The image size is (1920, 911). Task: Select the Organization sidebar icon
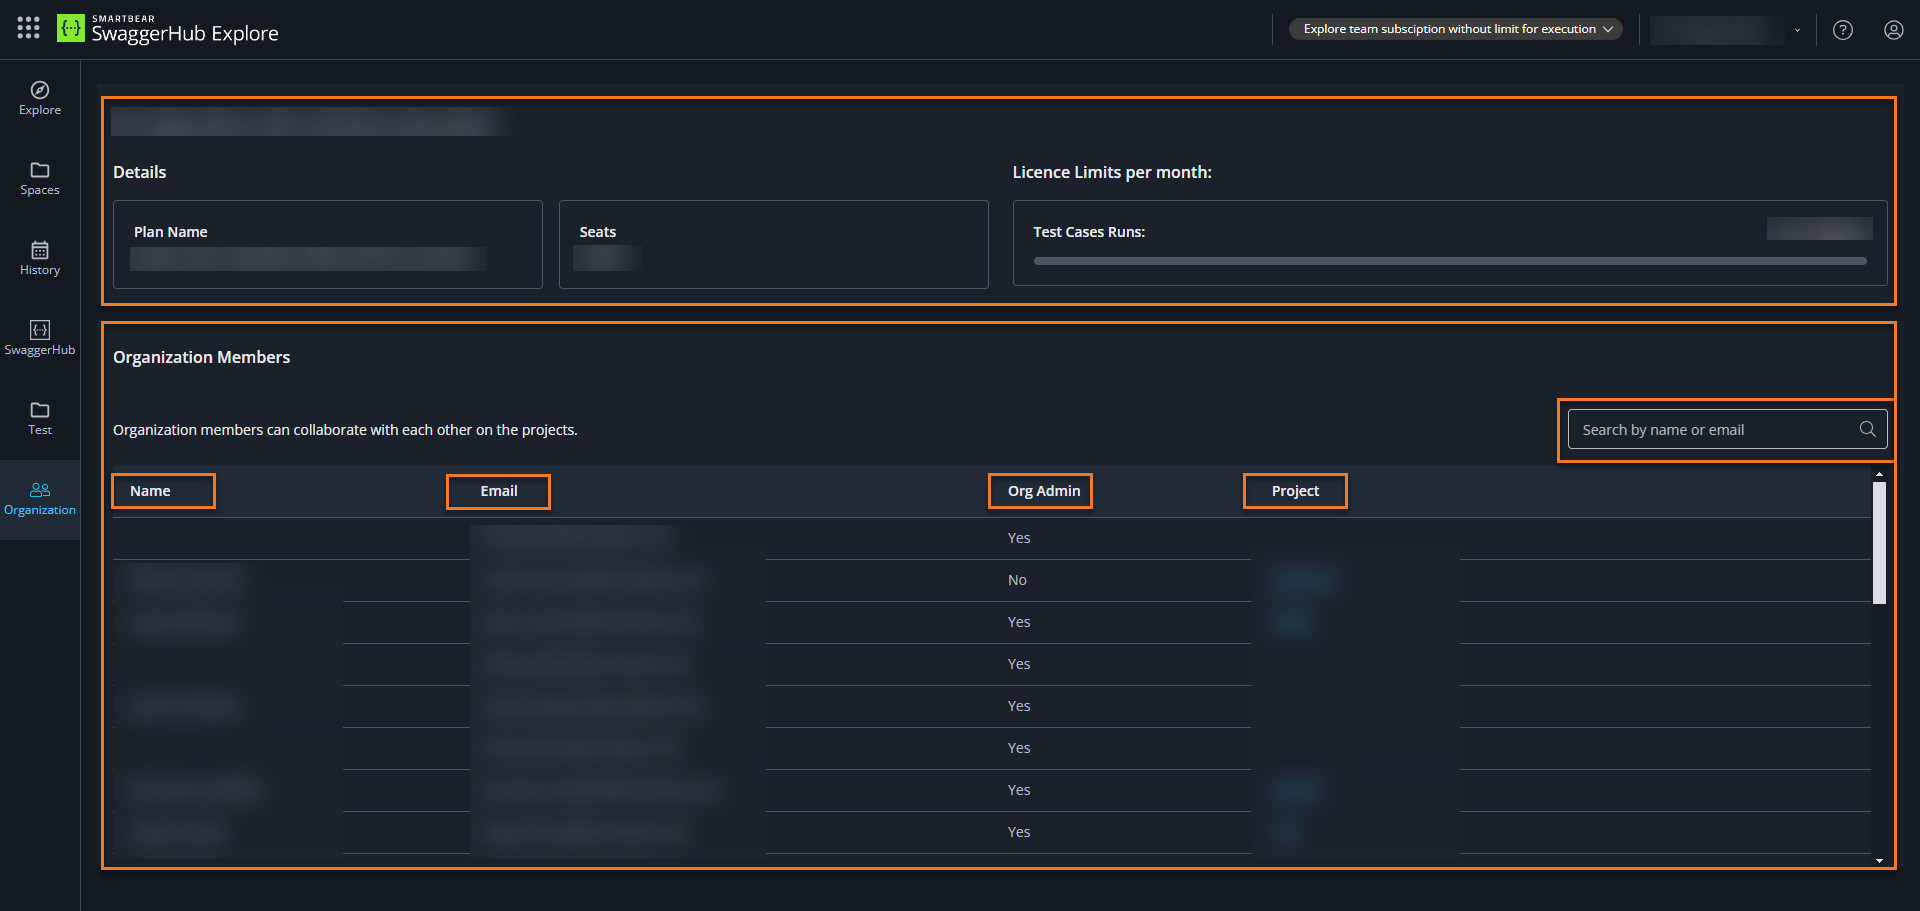point(40,498)
